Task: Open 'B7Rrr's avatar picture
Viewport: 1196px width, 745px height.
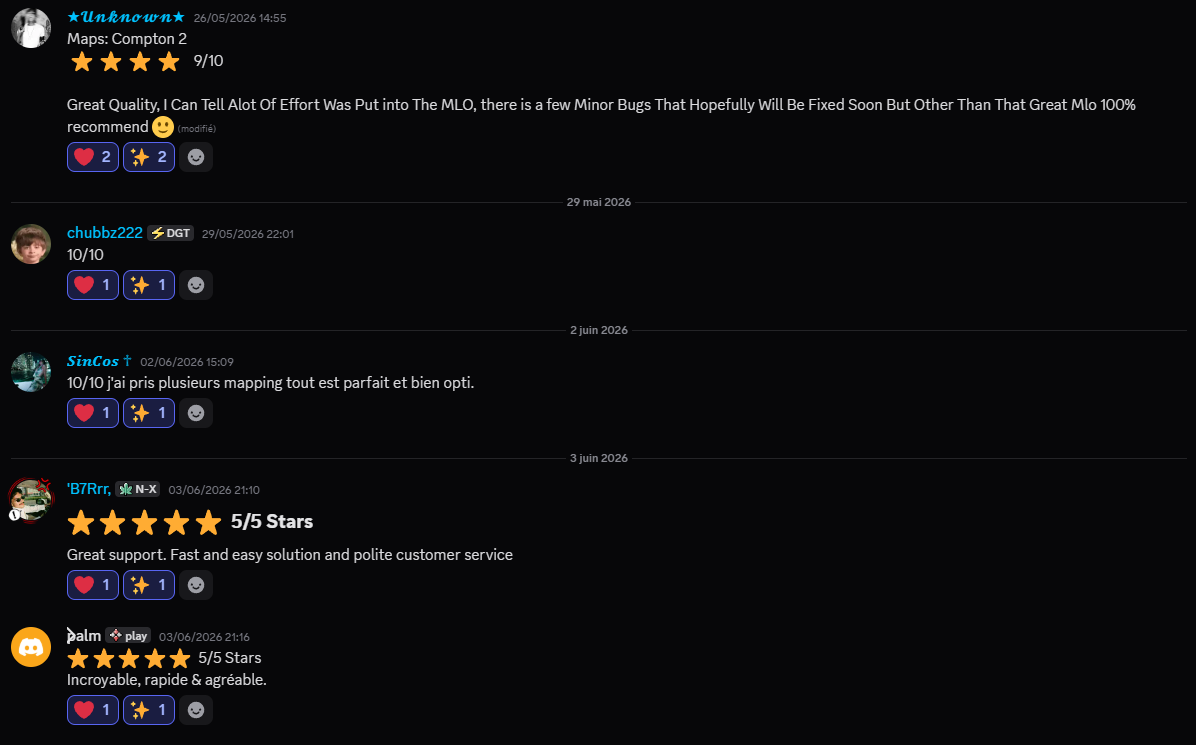Action: pos(31,500)
